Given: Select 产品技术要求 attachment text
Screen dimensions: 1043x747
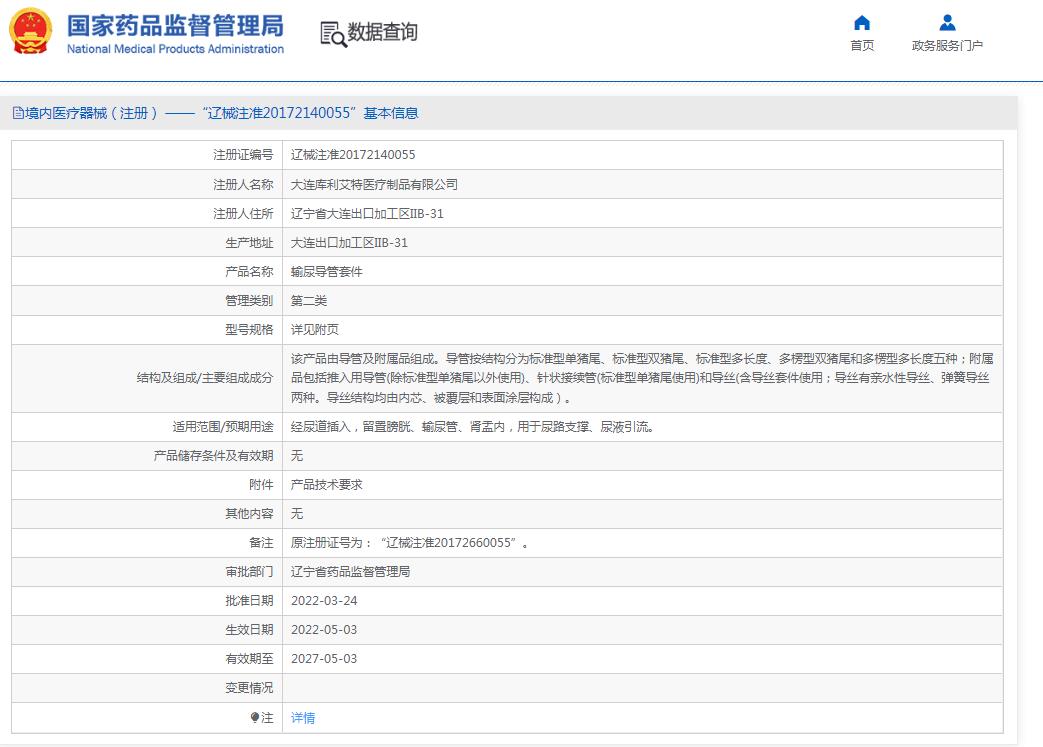Looking at the screenshot, I should point(326,484).
